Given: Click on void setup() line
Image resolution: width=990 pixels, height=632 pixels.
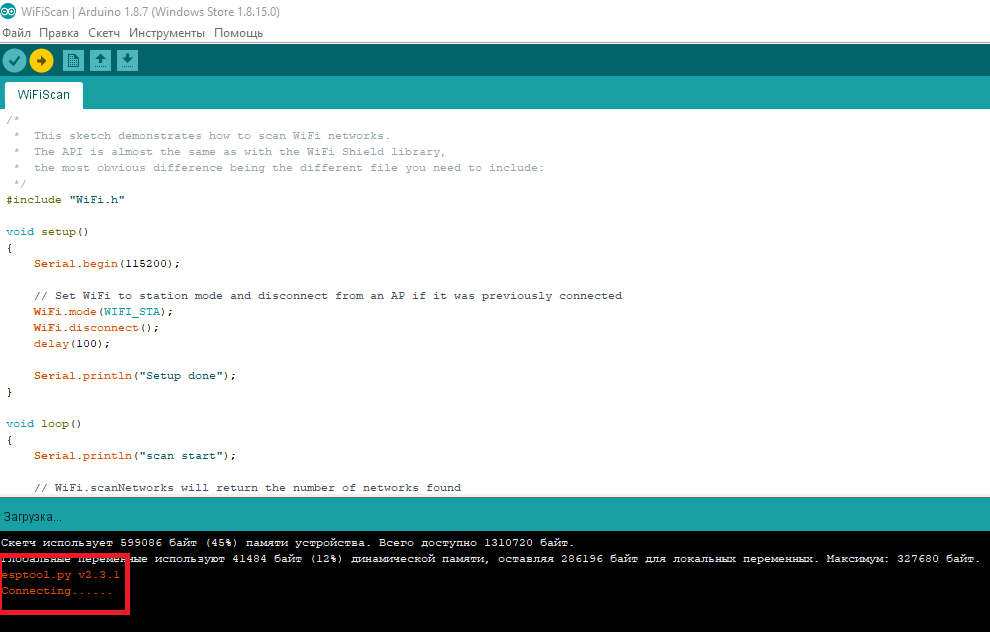Looking at the screenshot, I should click(47, 232).
